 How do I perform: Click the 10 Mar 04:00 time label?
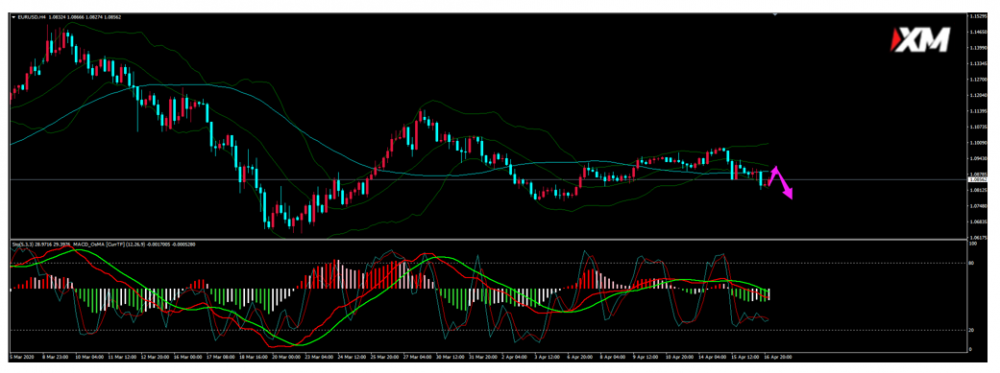[x=89, y=357]
